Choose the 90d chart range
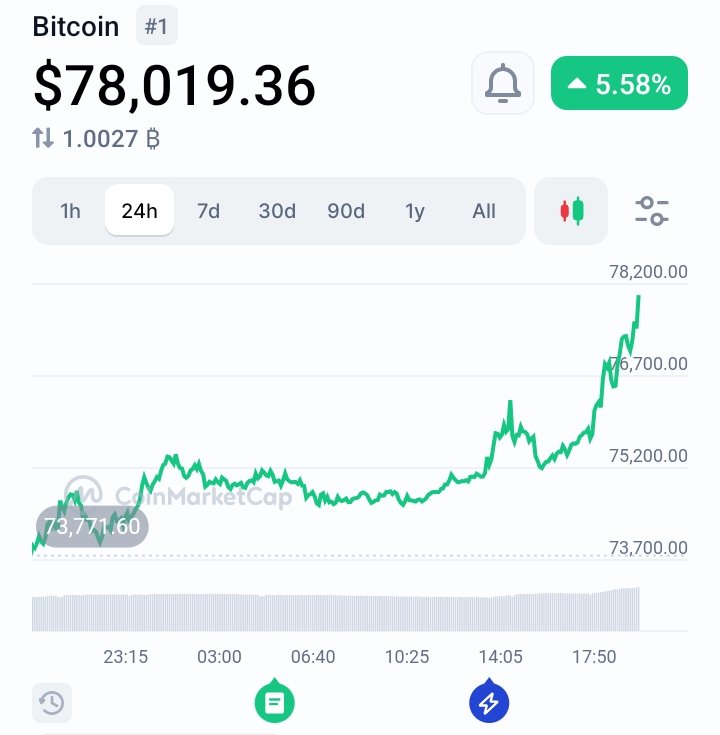Screen dimensions: 720x735 pos(346,211)
